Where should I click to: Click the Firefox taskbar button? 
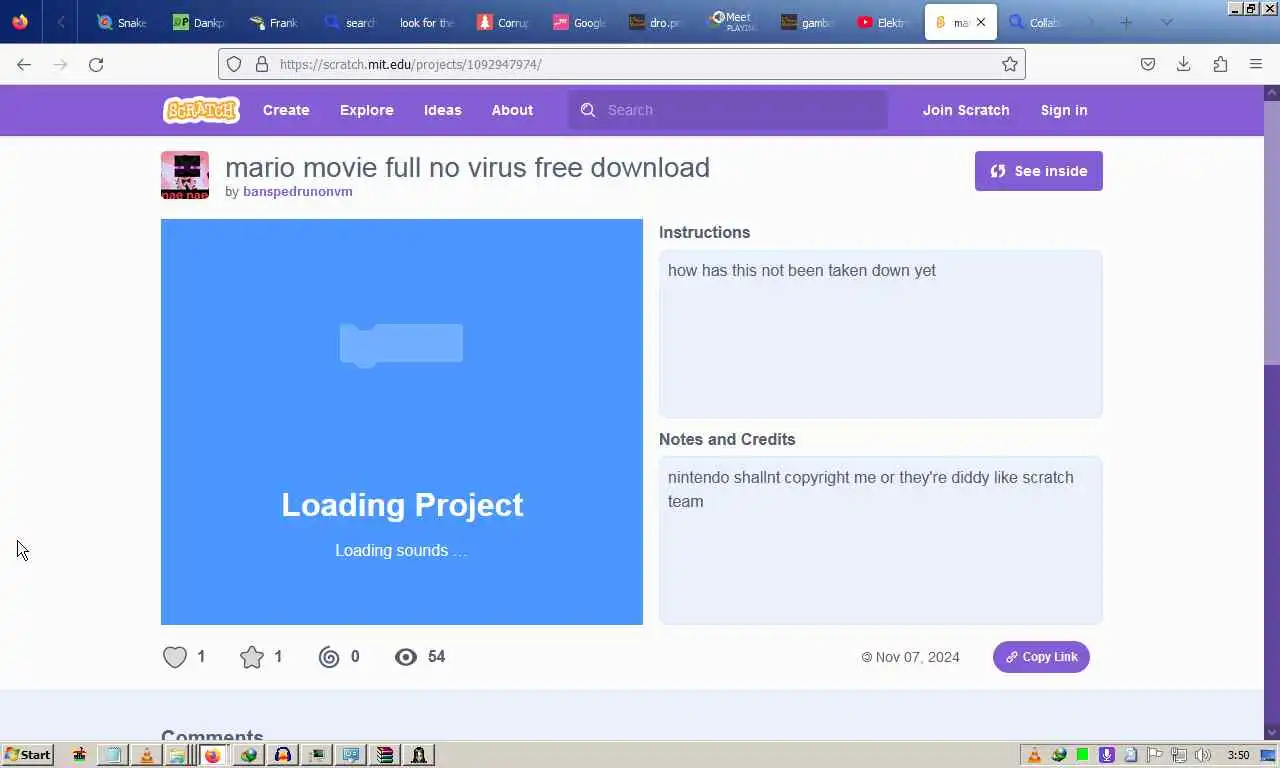pos(212,755)
